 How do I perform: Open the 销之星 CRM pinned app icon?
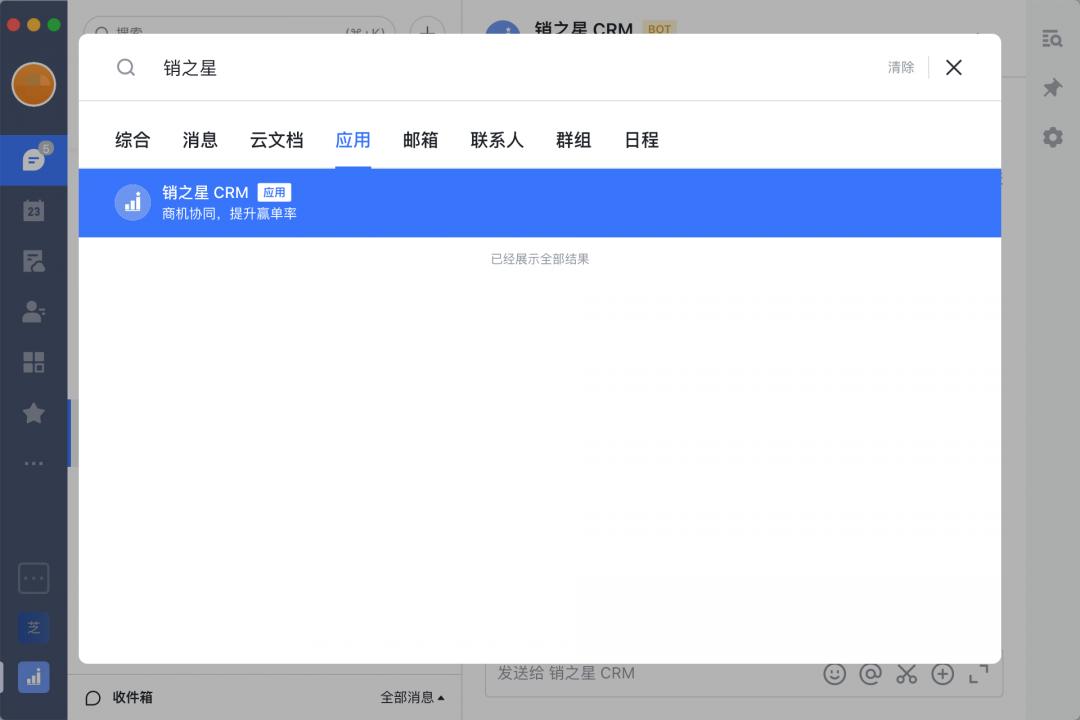click(34, 677)
